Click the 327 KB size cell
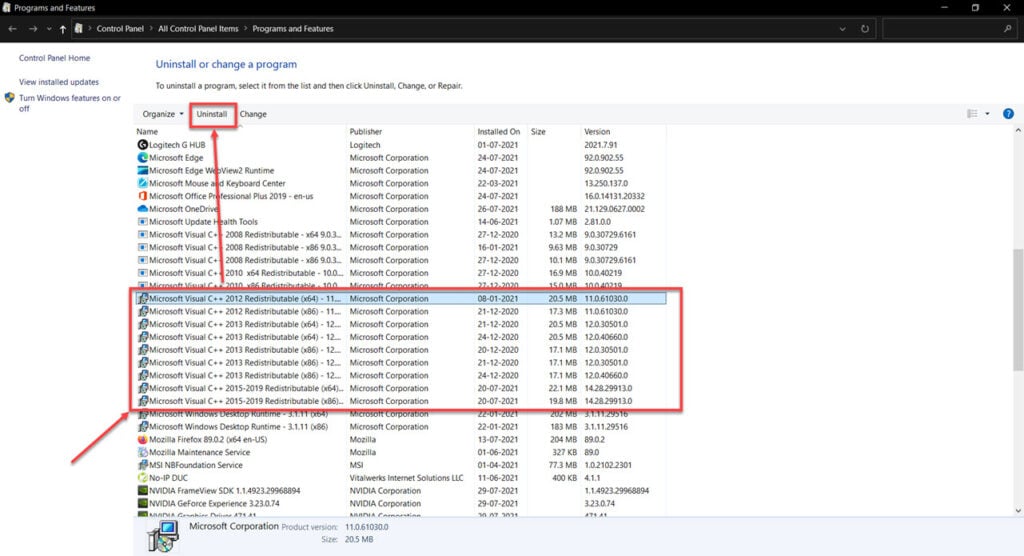 click(x=564, y=452)
